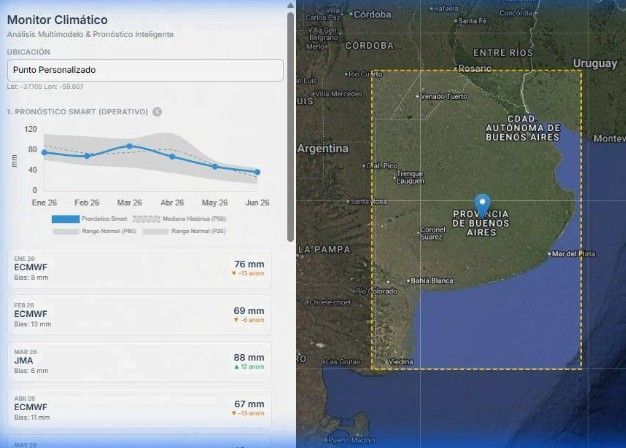Select the Mar 26 peak data point
This screenshot has height=448, width=626.
tap(129, 147)
